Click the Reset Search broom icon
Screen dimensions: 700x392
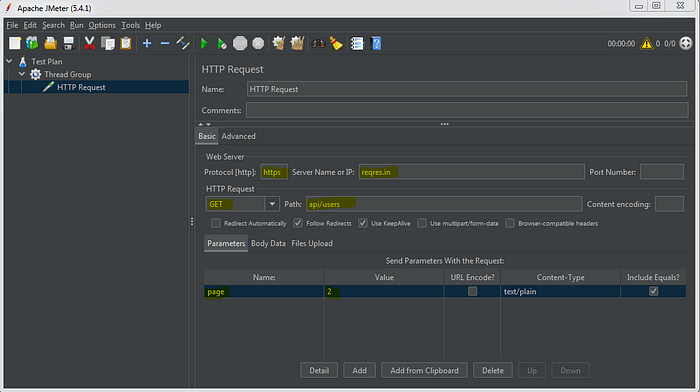336,43
